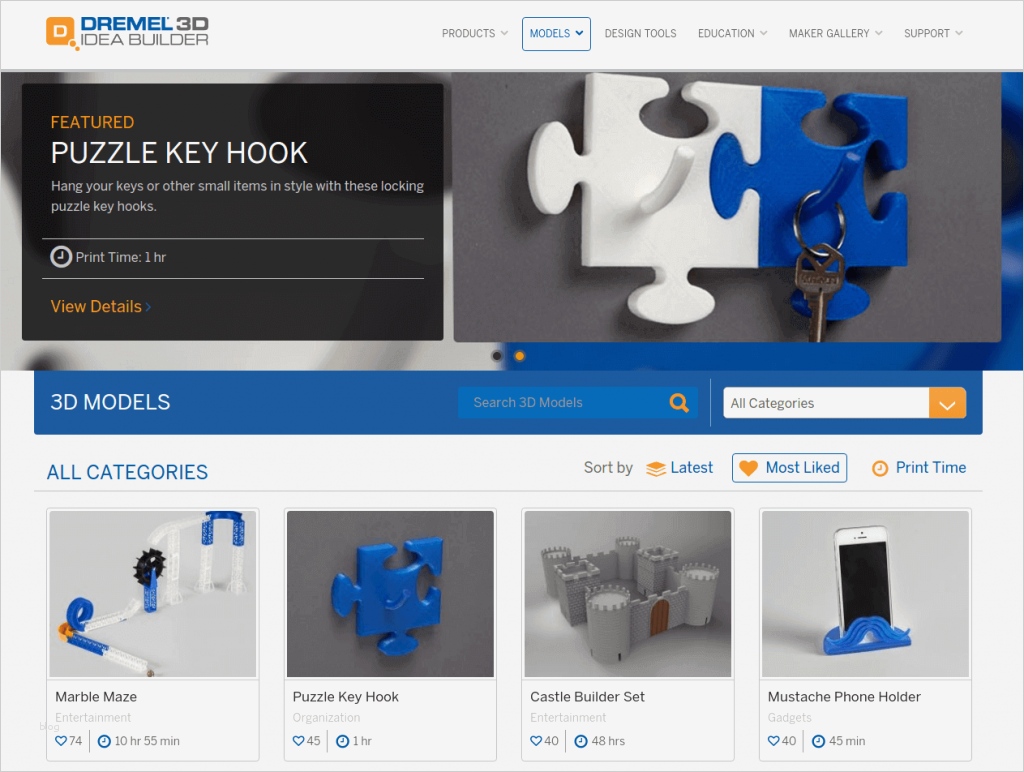Select the second orange carousel dot

[520, 356]
